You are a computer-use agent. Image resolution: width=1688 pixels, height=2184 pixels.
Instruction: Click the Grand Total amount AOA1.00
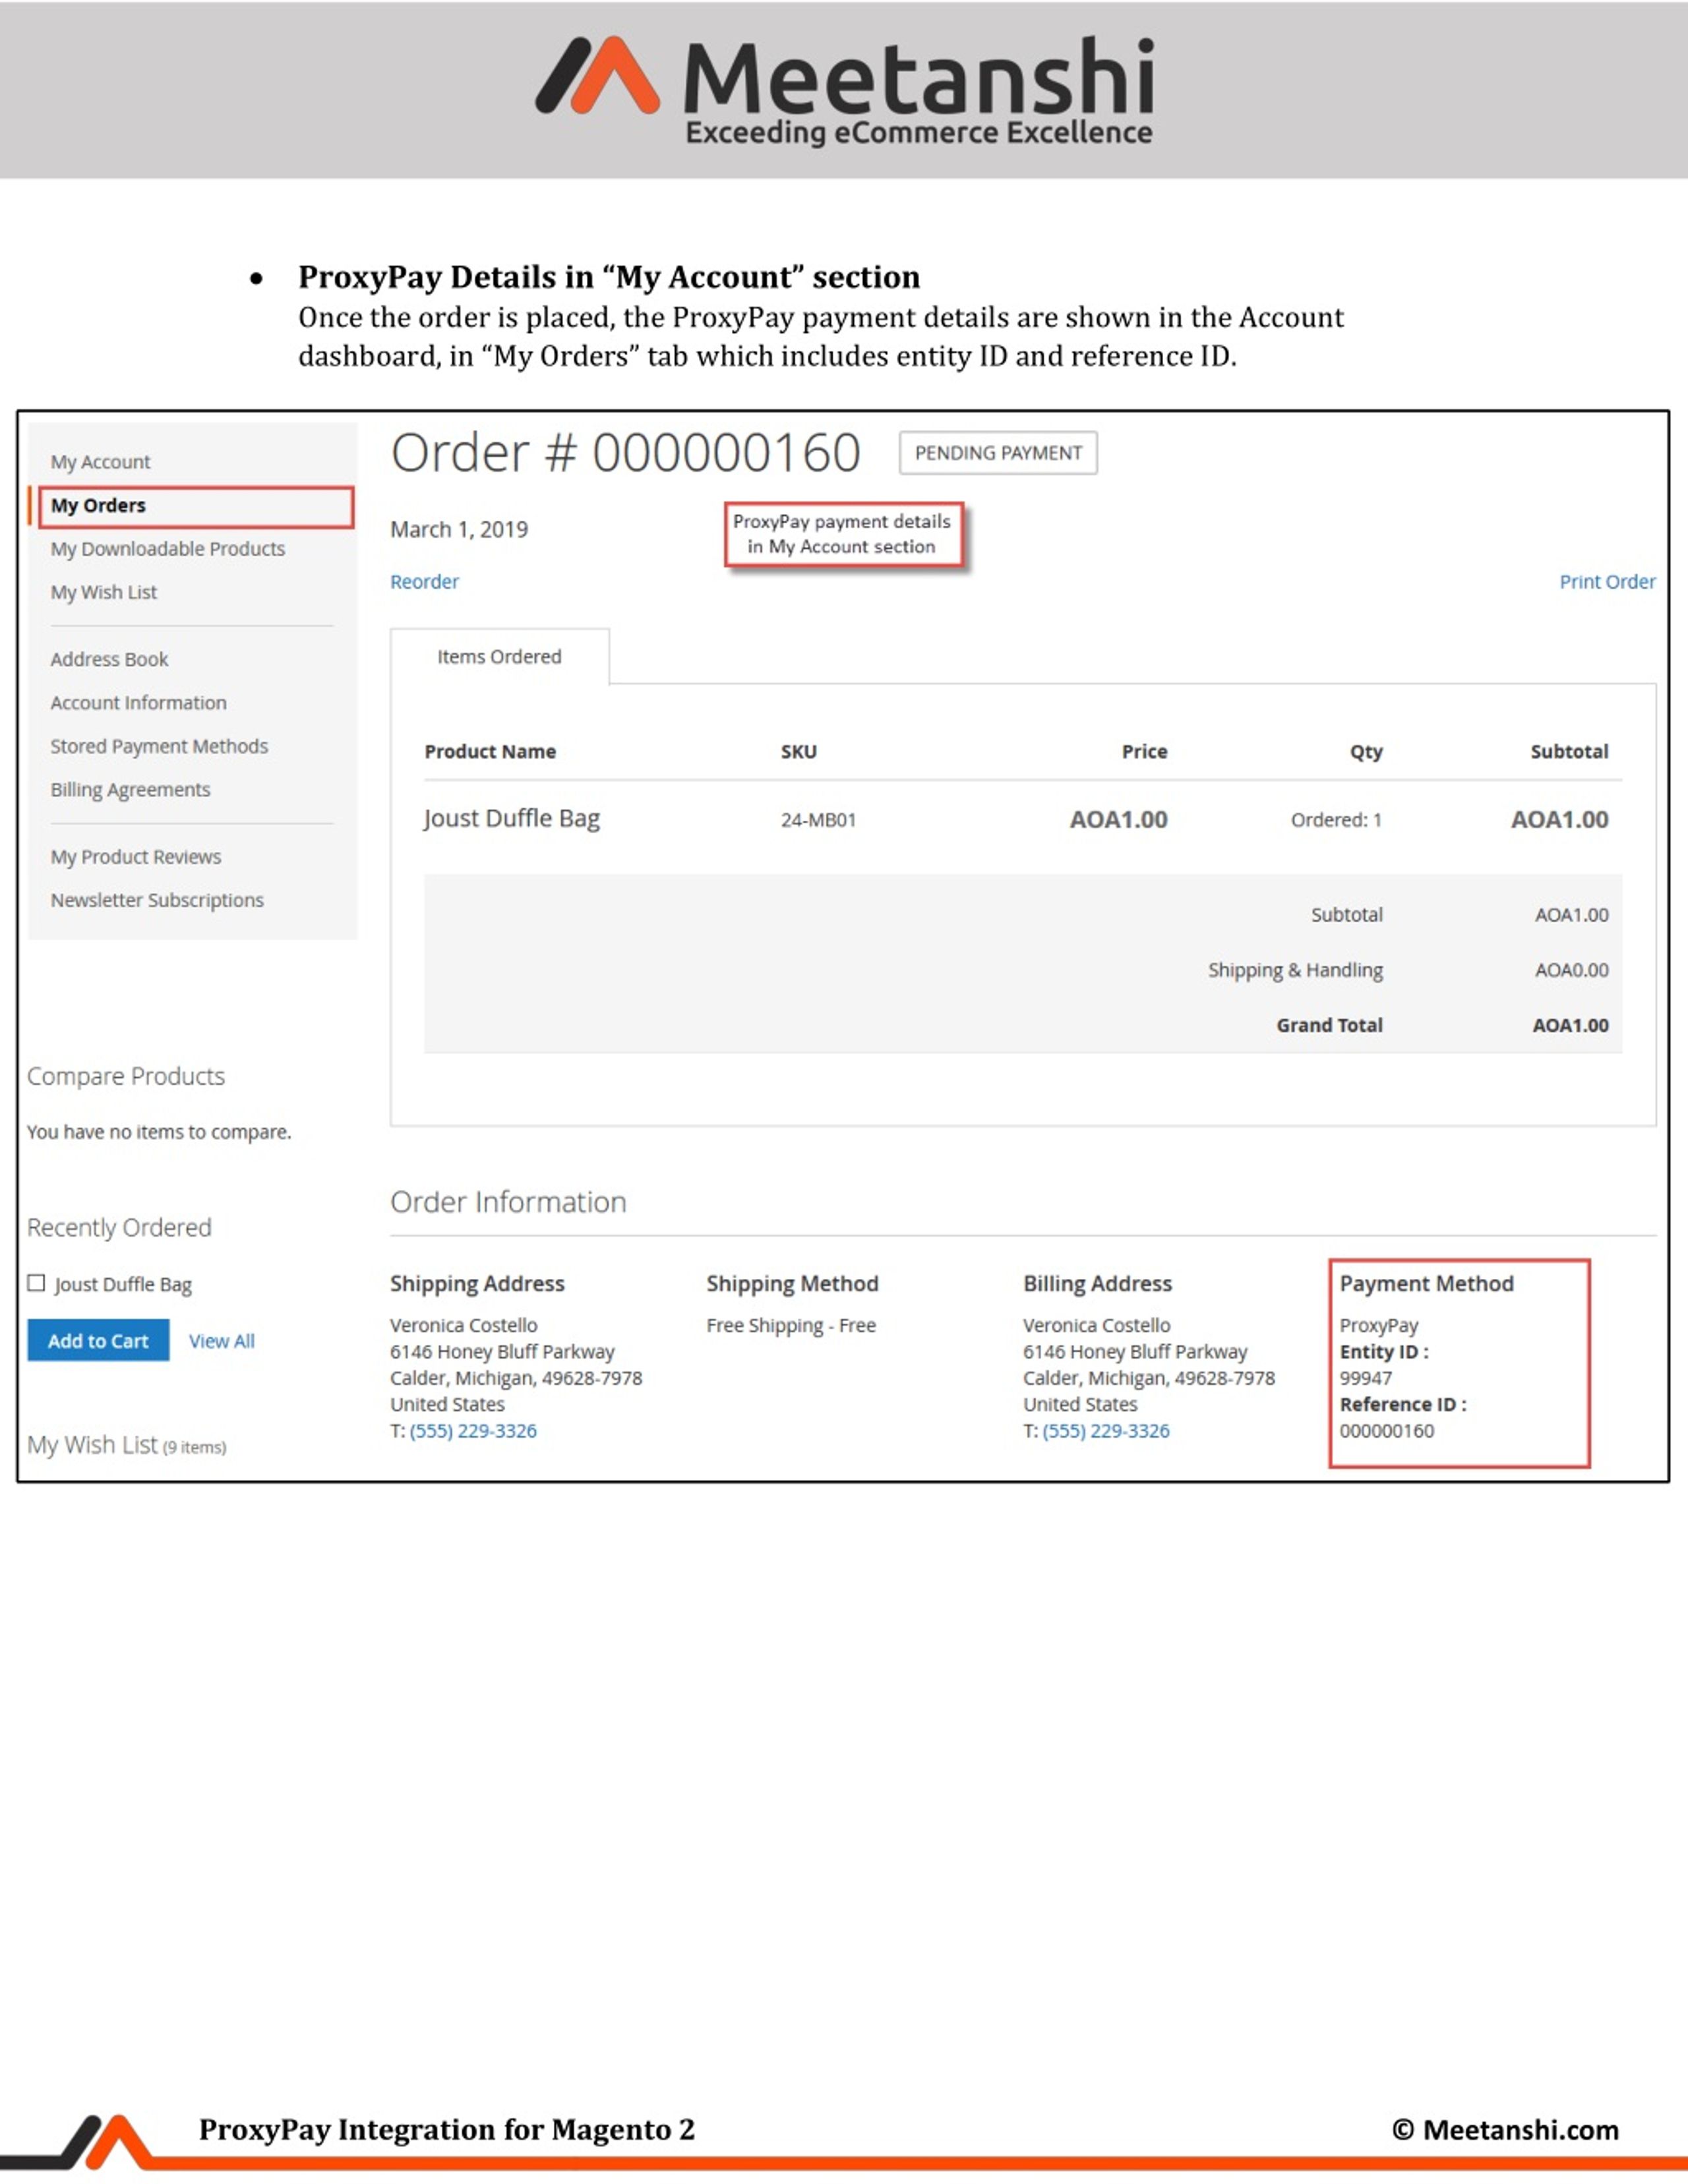(x=1570, y=1025)
